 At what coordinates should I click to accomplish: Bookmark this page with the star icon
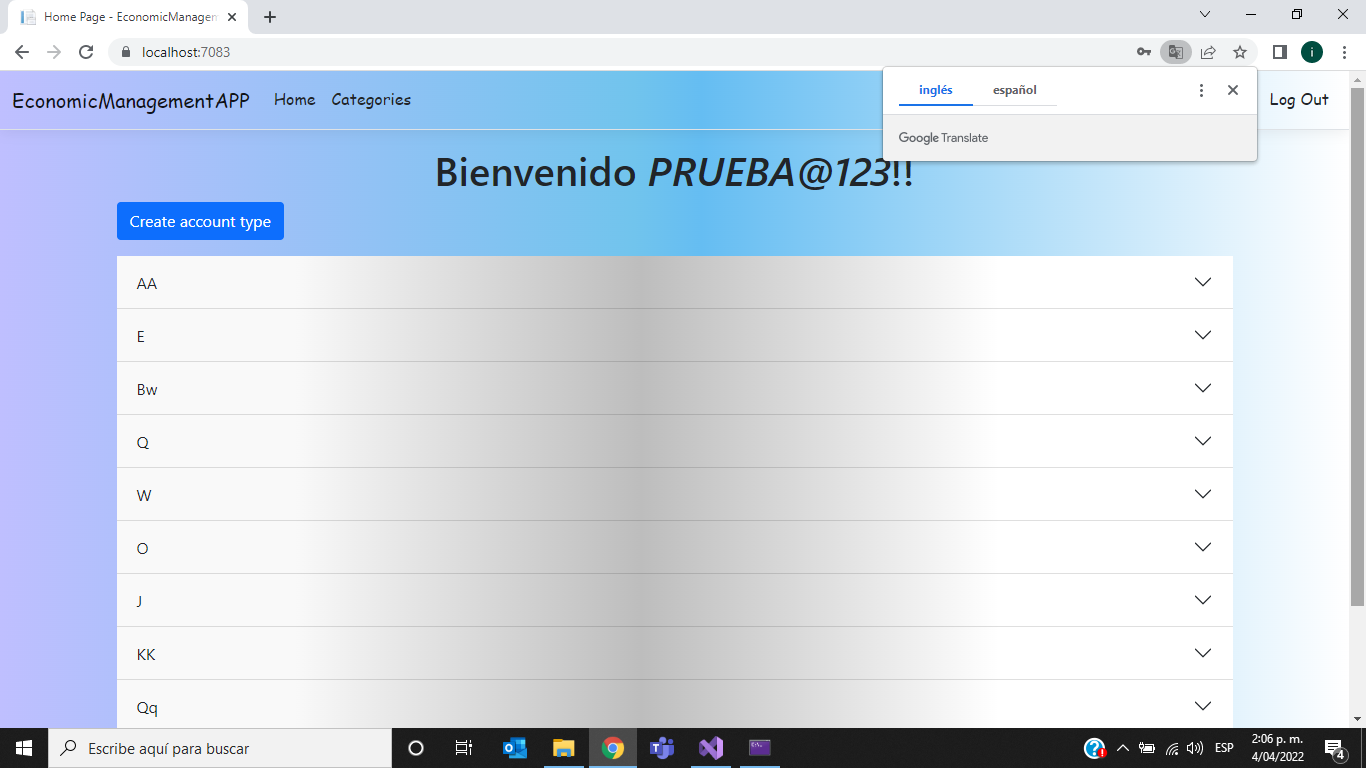pyautogui.click(x=1240, y=52)
